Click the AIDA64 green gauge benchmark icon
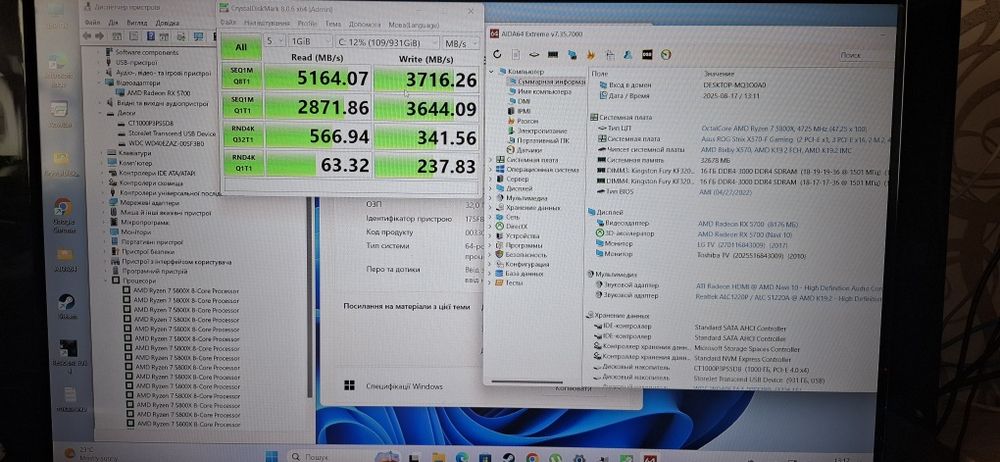Image resolution: width=1000 pixels, height=462 pixels. 666,55
